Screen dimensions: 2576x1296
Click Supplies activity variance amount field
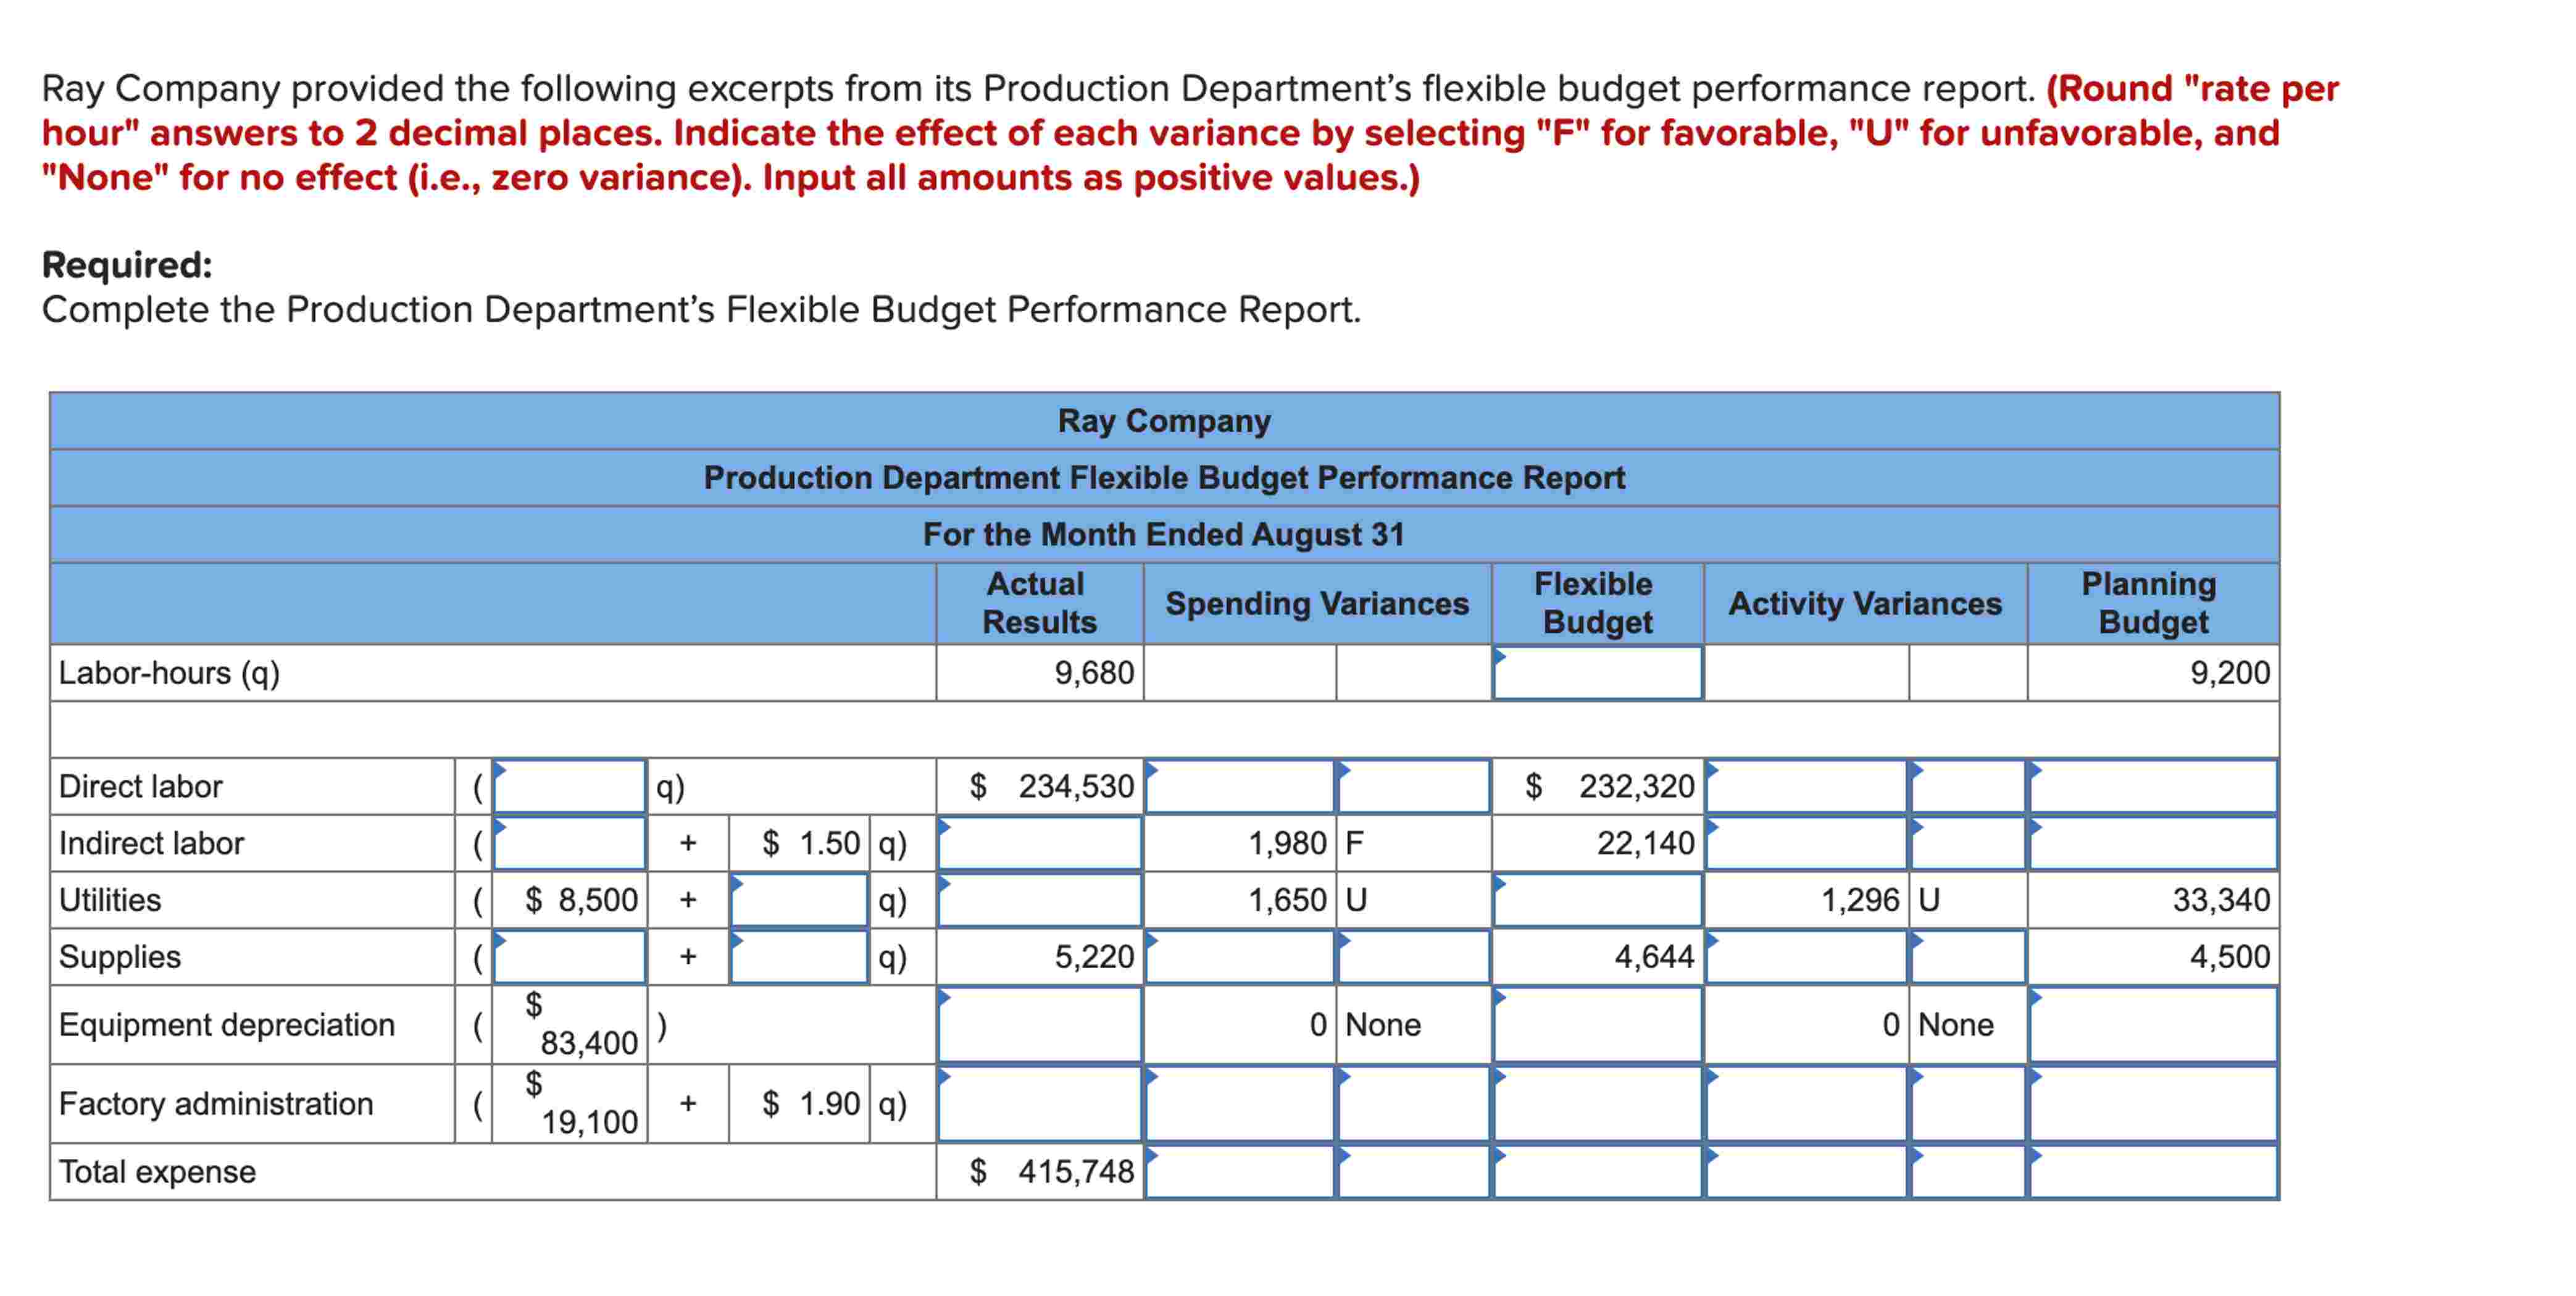pyautogui.click(x=1806, y=957)
